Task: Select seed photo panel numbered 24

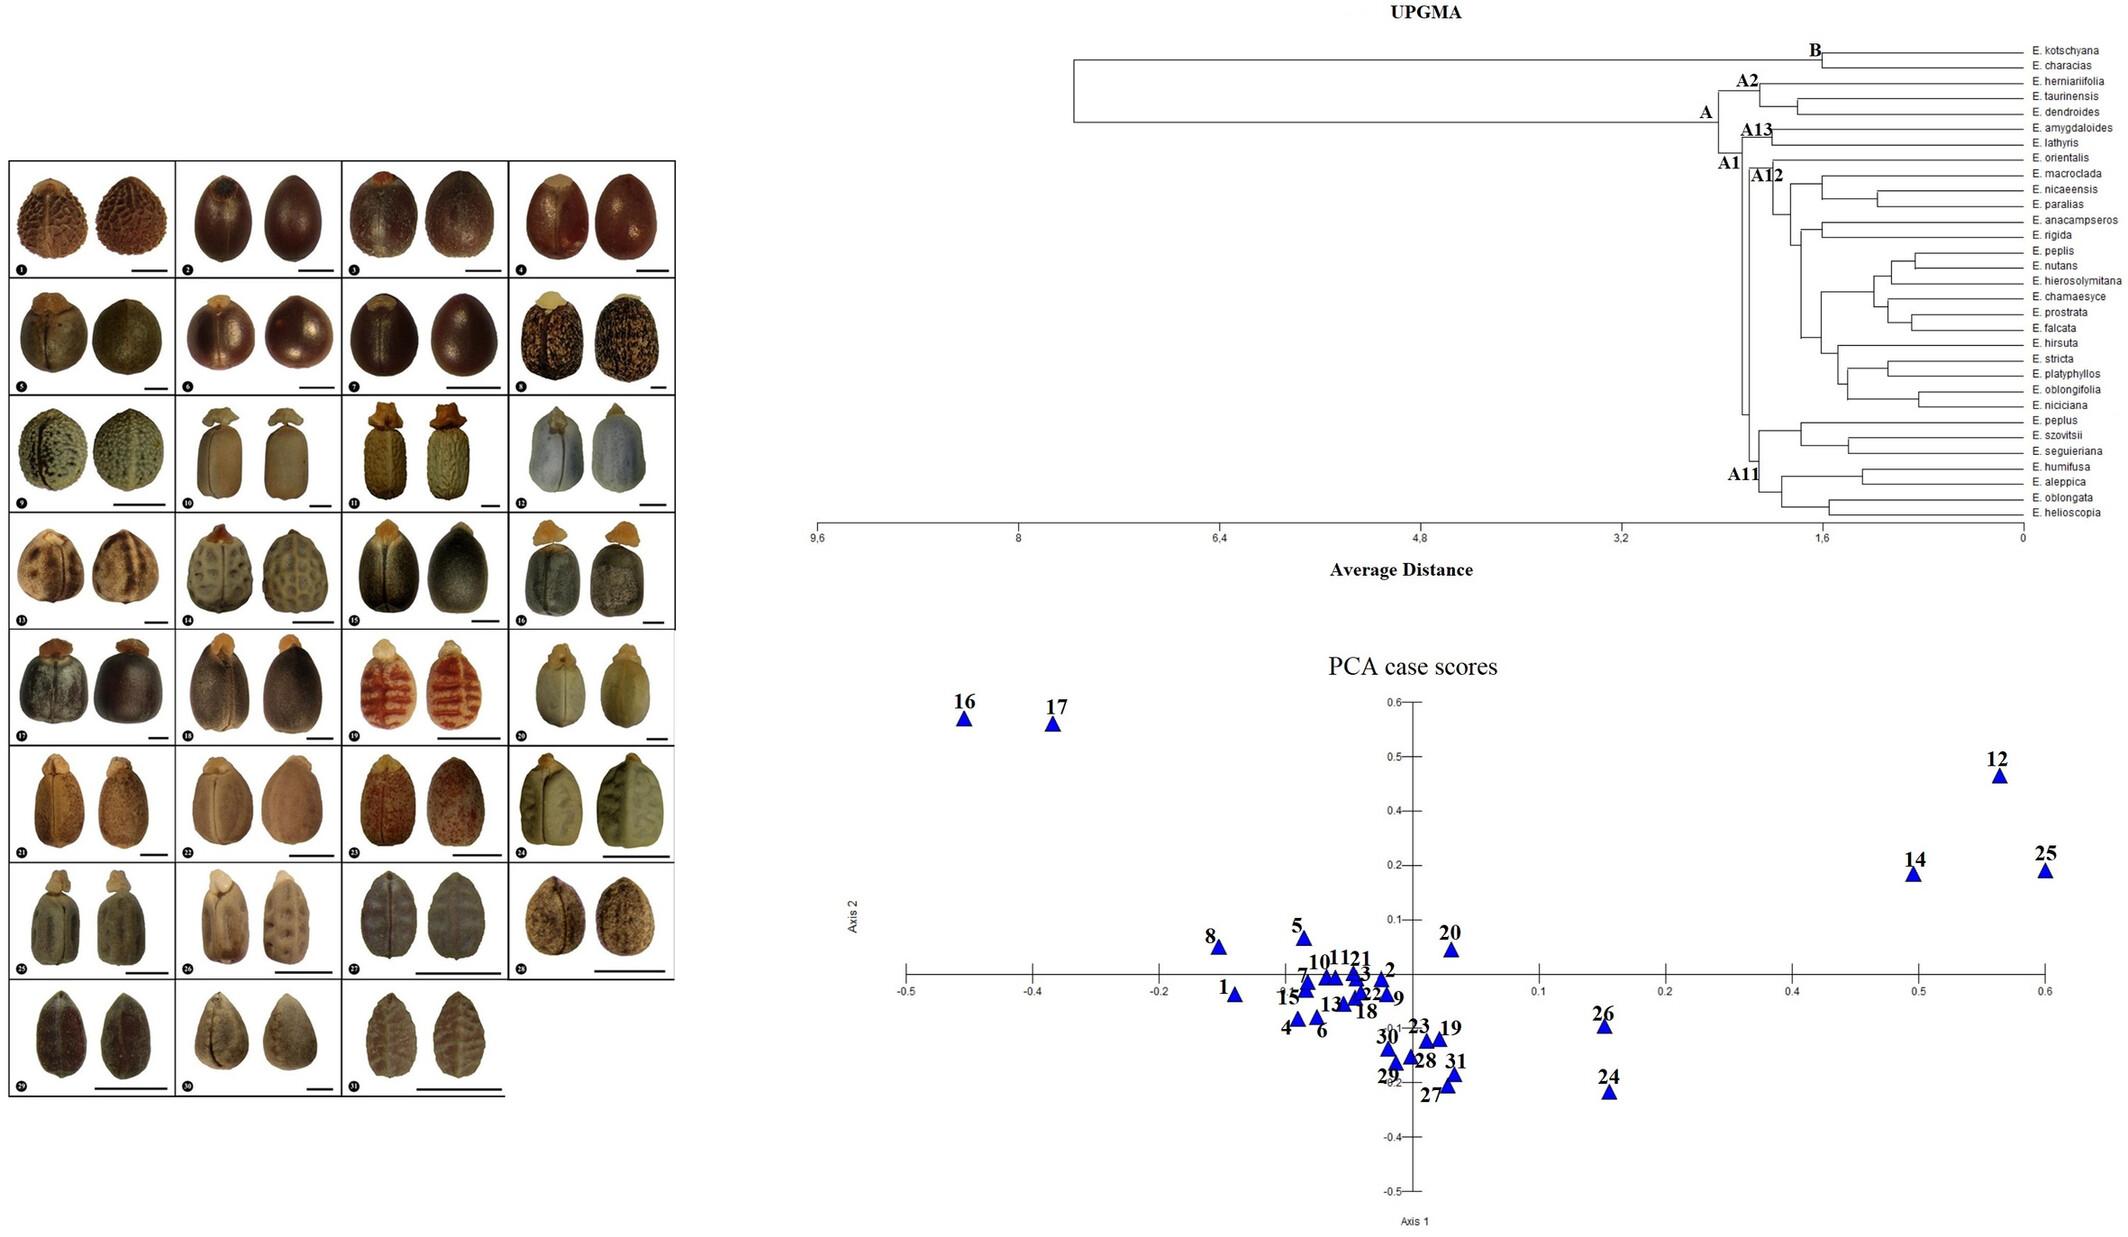Action: pyautogui.click(x=592, y=804)
